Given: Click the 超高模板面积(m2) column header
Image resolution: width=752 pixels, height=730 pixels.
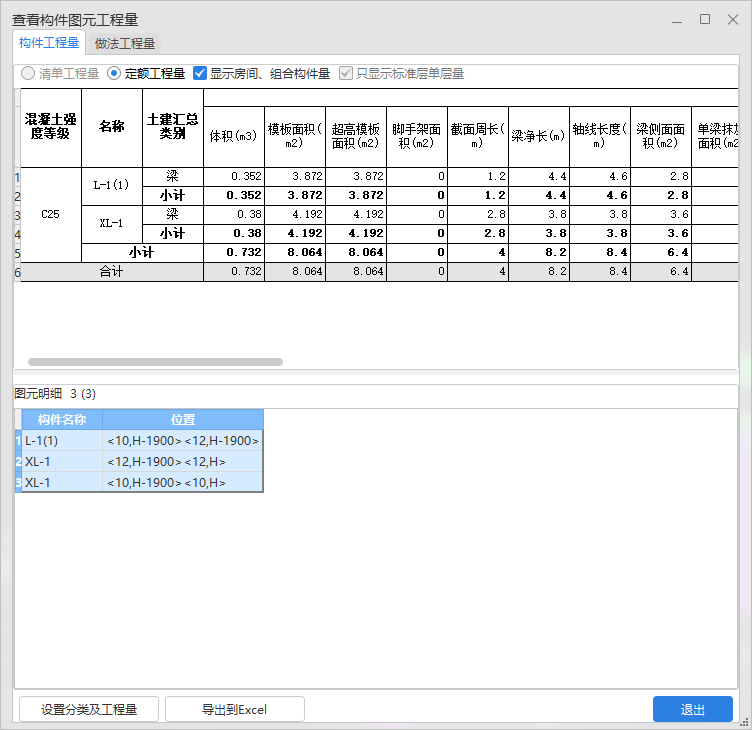Looking at the screenshot, I should point(355,137).
